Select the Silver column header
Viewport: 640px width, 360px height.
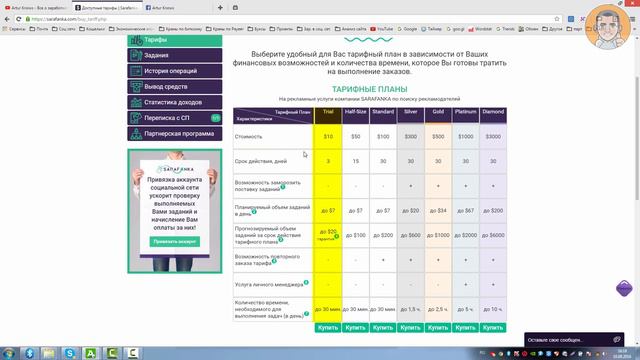pos(411,116)
